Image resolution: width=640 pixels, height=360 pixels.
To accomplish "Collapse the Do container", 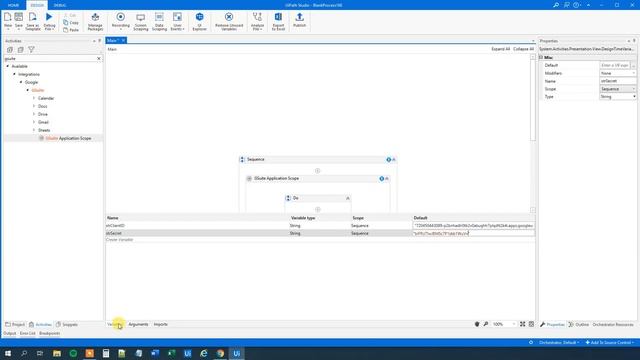I will coord(348,198).
